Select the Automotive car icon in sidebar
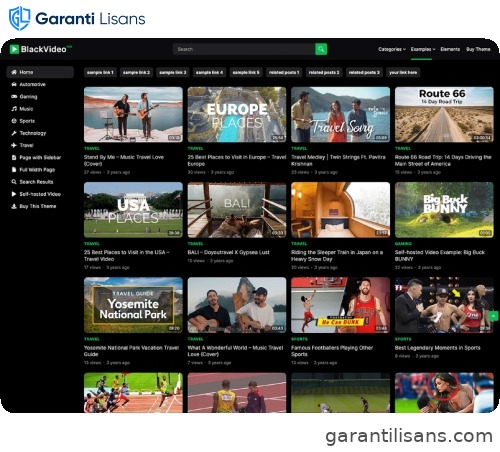Viewport: 500px width, 452px height. (14, 84)
